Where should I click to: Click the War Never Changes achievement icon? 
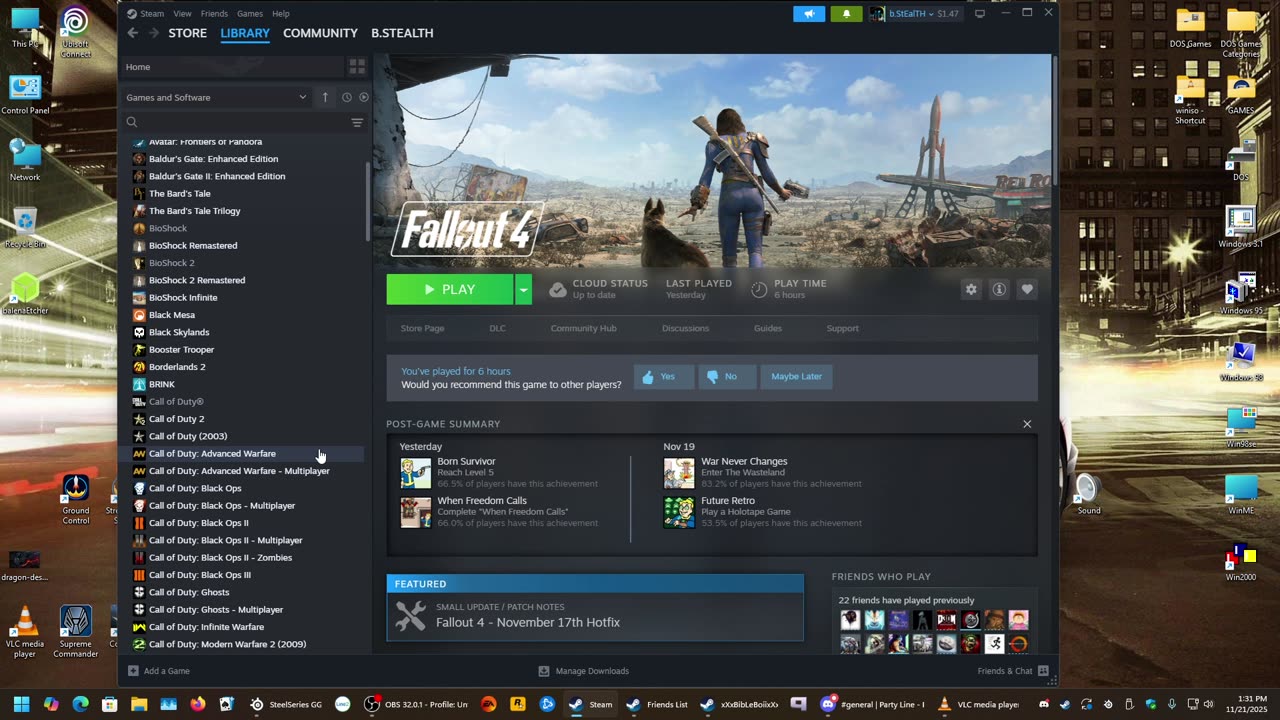click(x=679, y=472)
